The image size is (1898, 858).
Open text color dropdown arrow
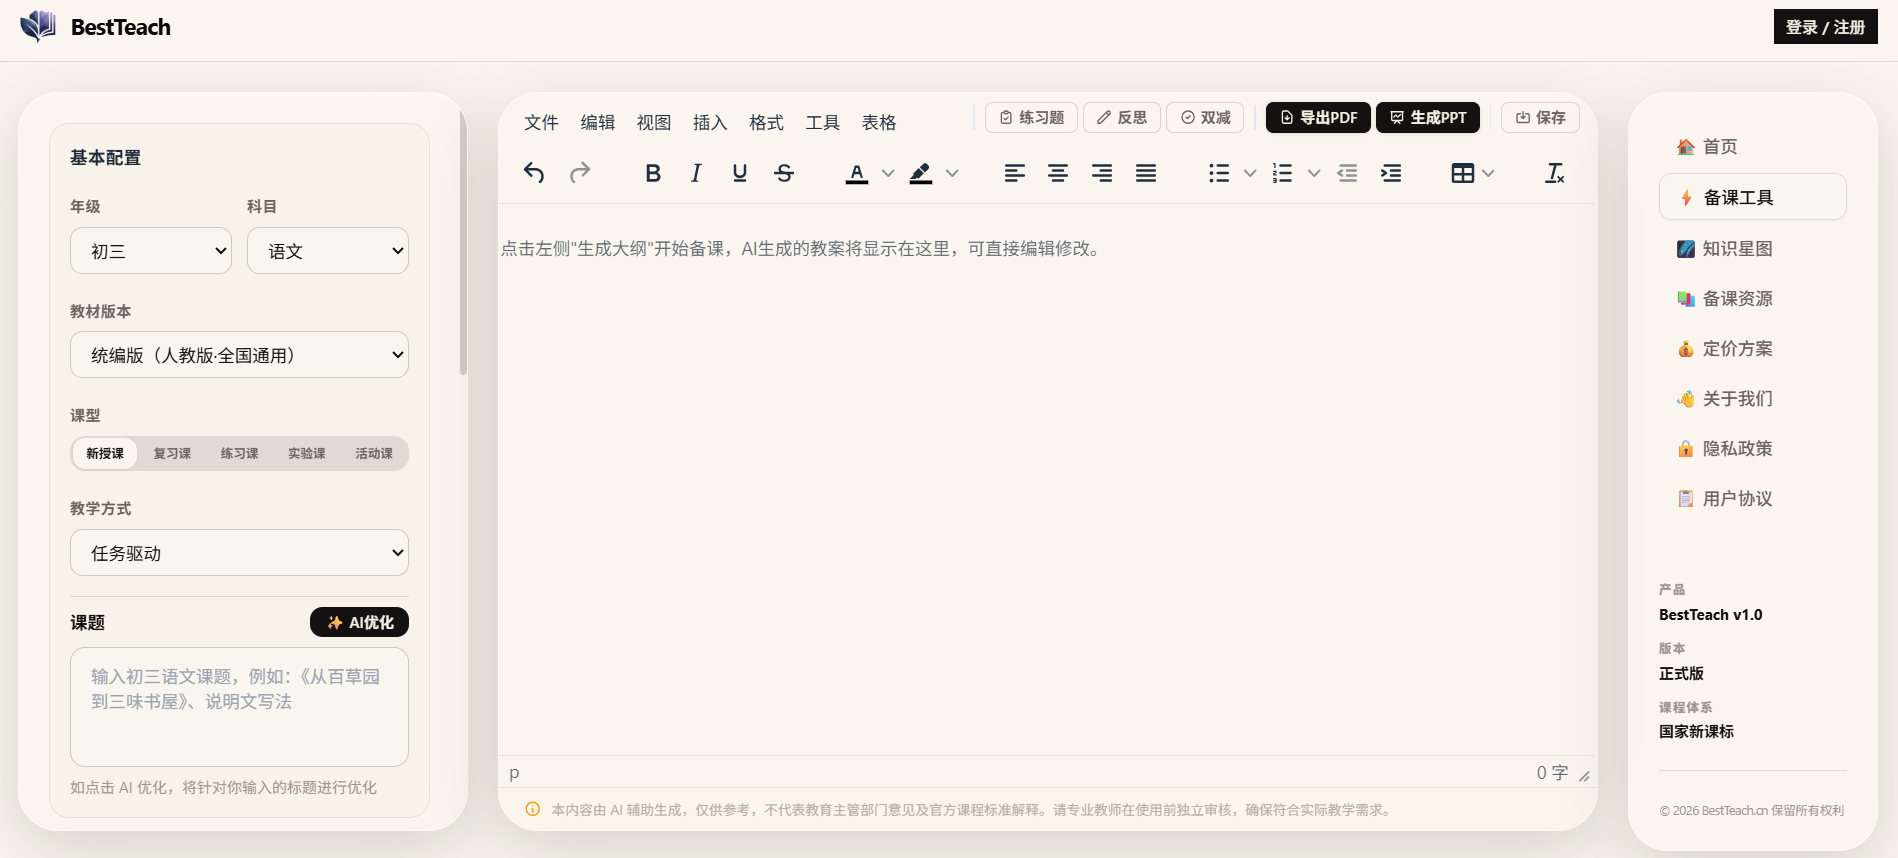[x=888, y=173]
